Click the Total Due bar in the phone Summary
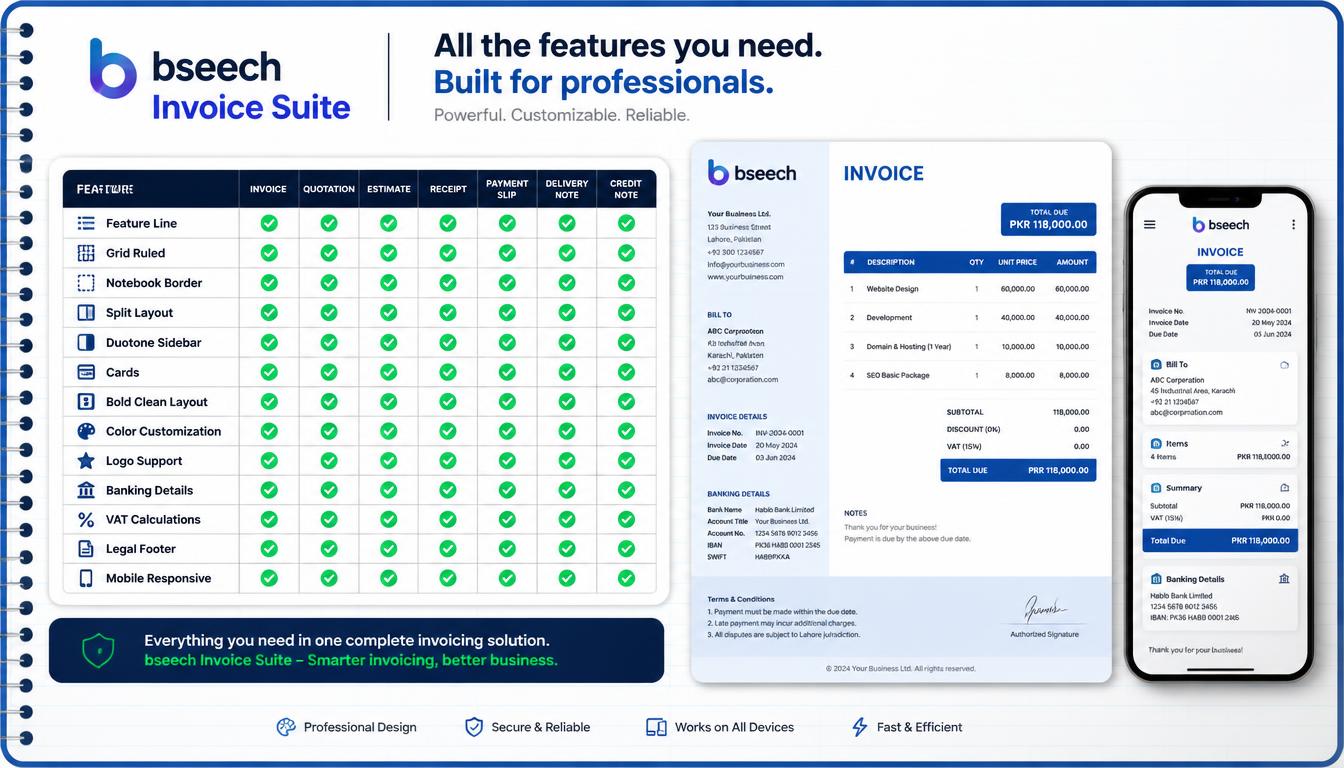The height and width of the screenshot is (768, 1344). (1220, 540)
